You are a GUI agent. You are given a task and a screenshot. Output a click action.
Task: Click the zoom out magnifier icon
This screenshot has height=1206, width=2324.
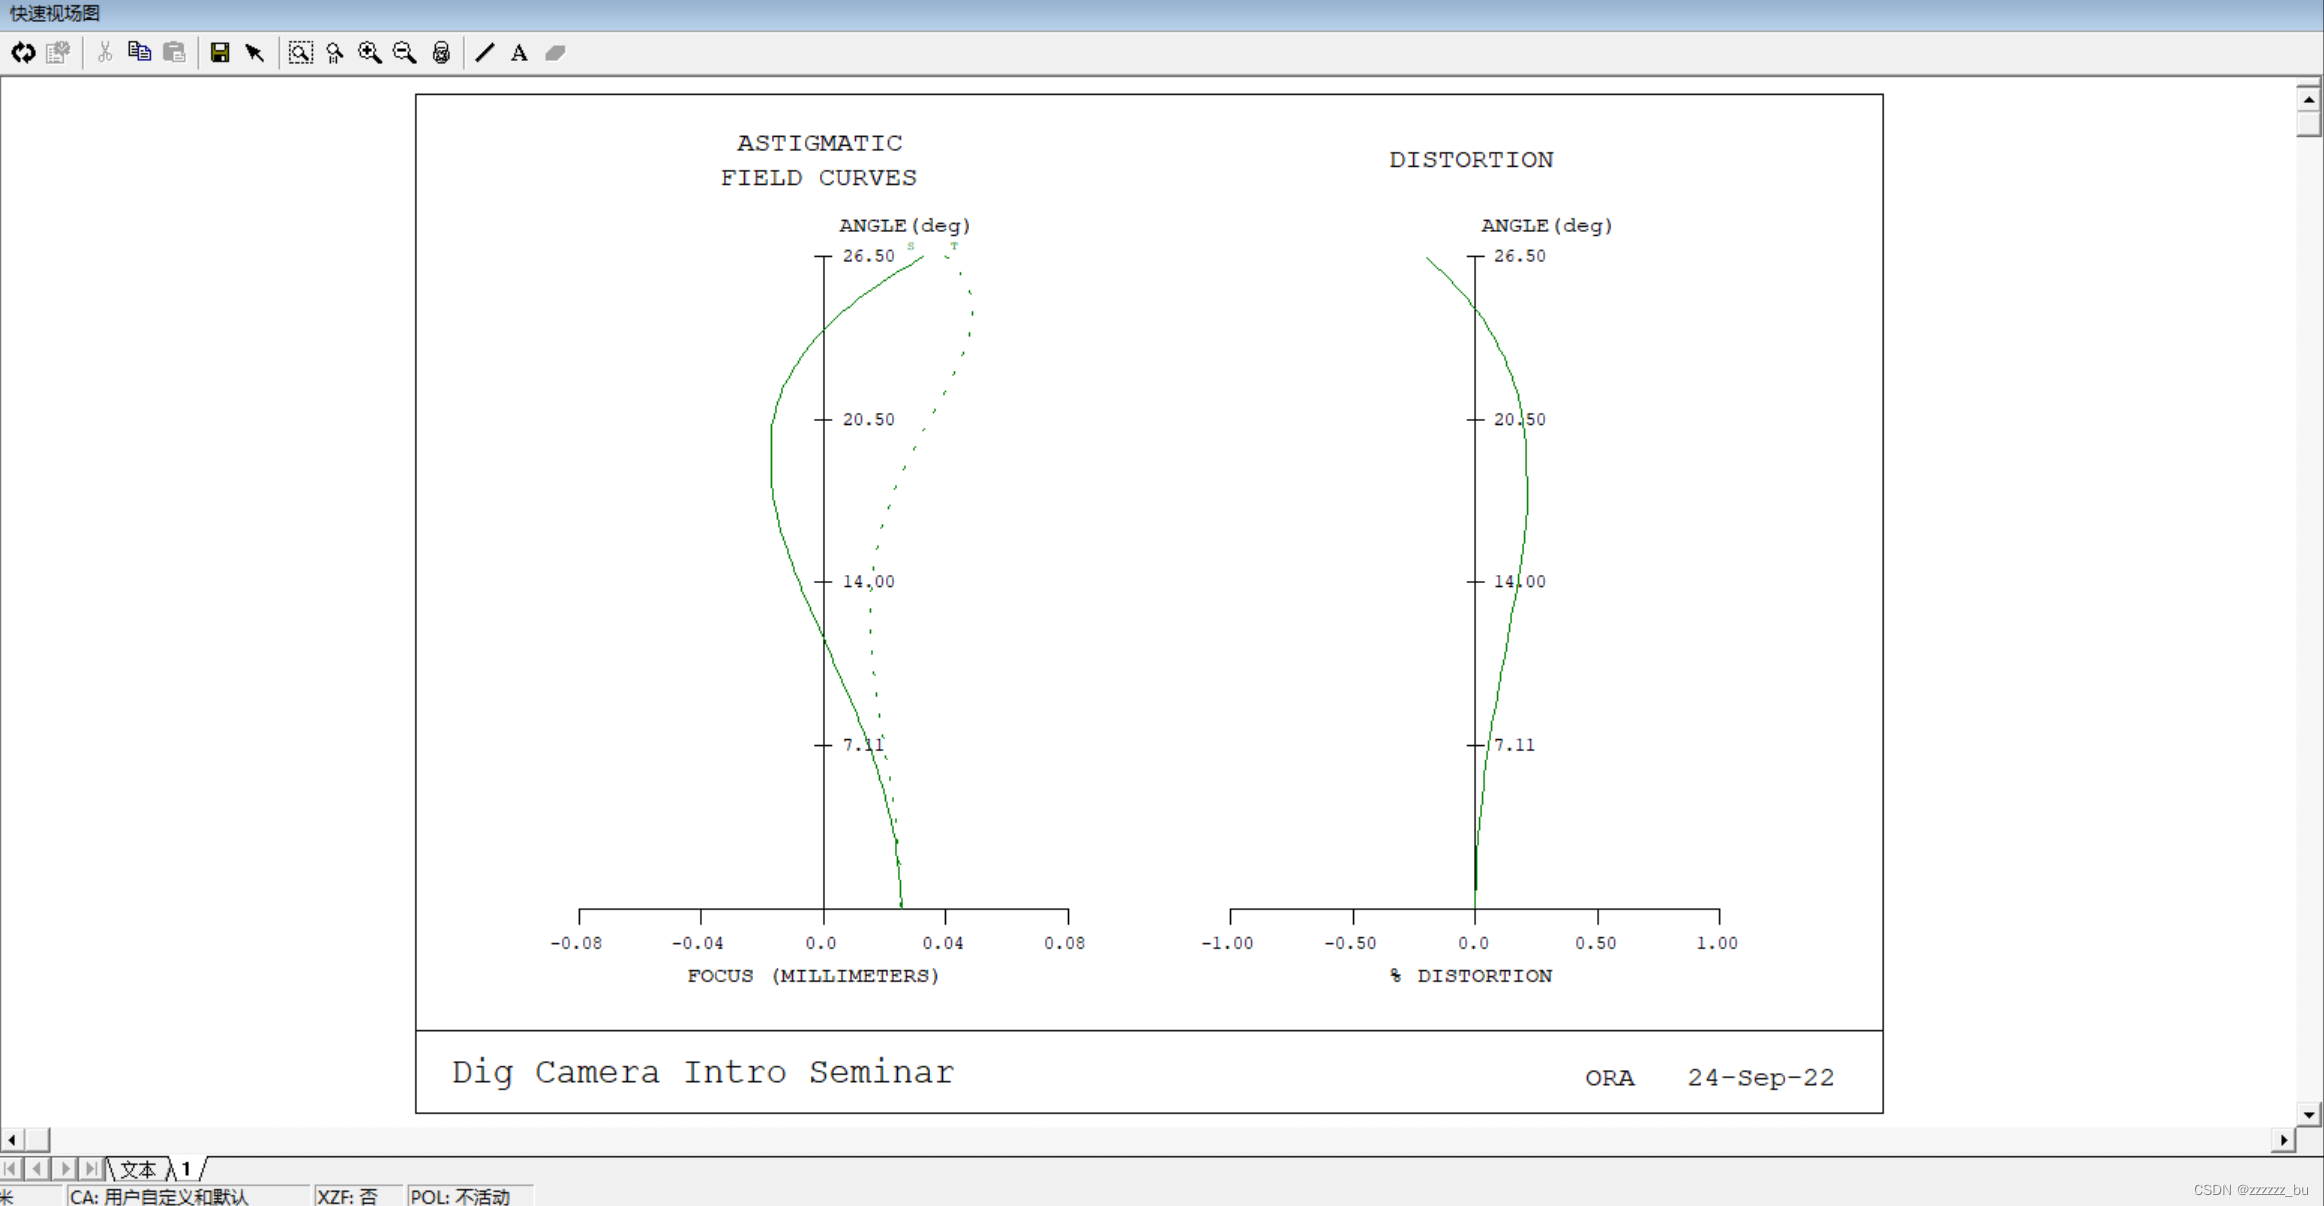[x=405, y=53]
